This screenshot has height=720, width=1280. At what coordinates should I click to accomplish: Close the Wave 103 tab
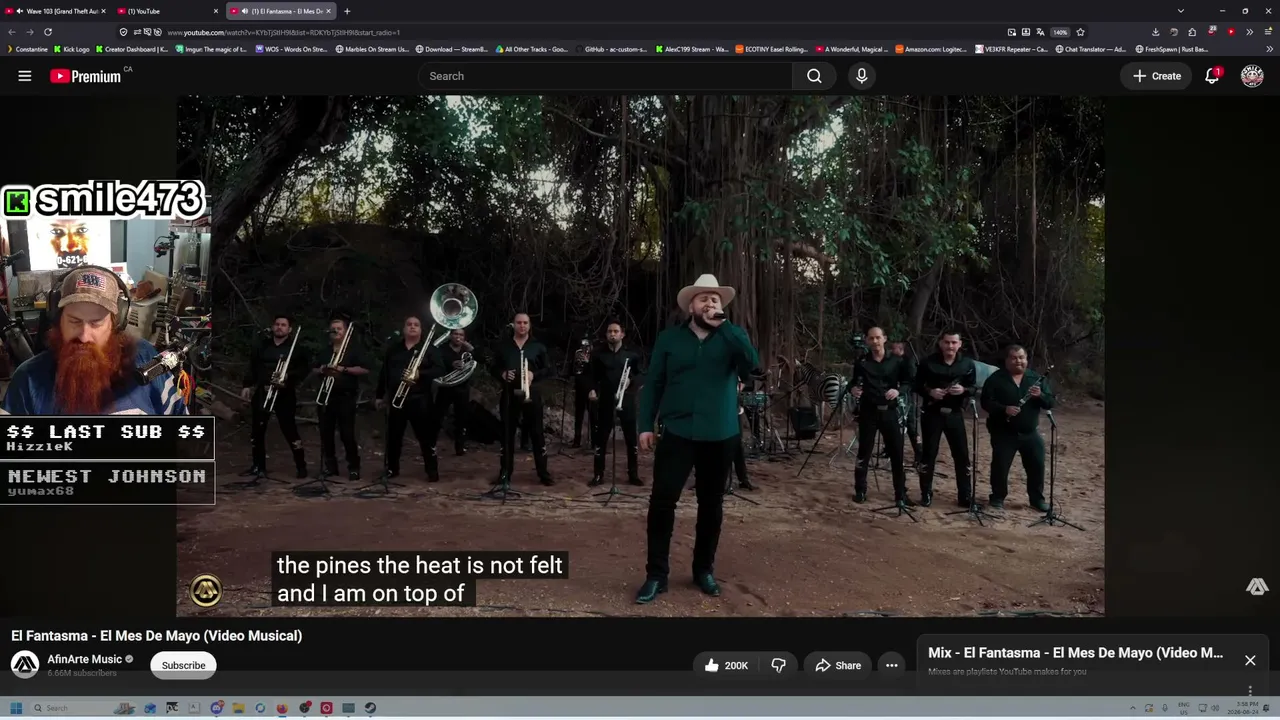[x=103, y=11]
